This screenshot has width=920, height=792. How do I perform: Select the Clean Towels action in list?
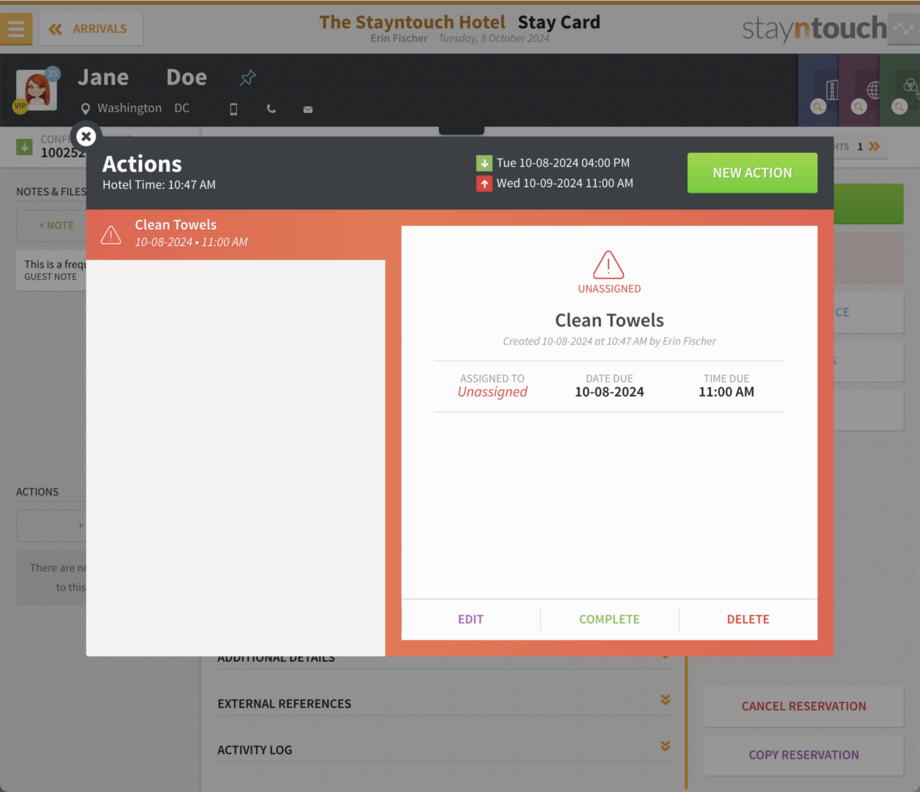coord(235,233)
